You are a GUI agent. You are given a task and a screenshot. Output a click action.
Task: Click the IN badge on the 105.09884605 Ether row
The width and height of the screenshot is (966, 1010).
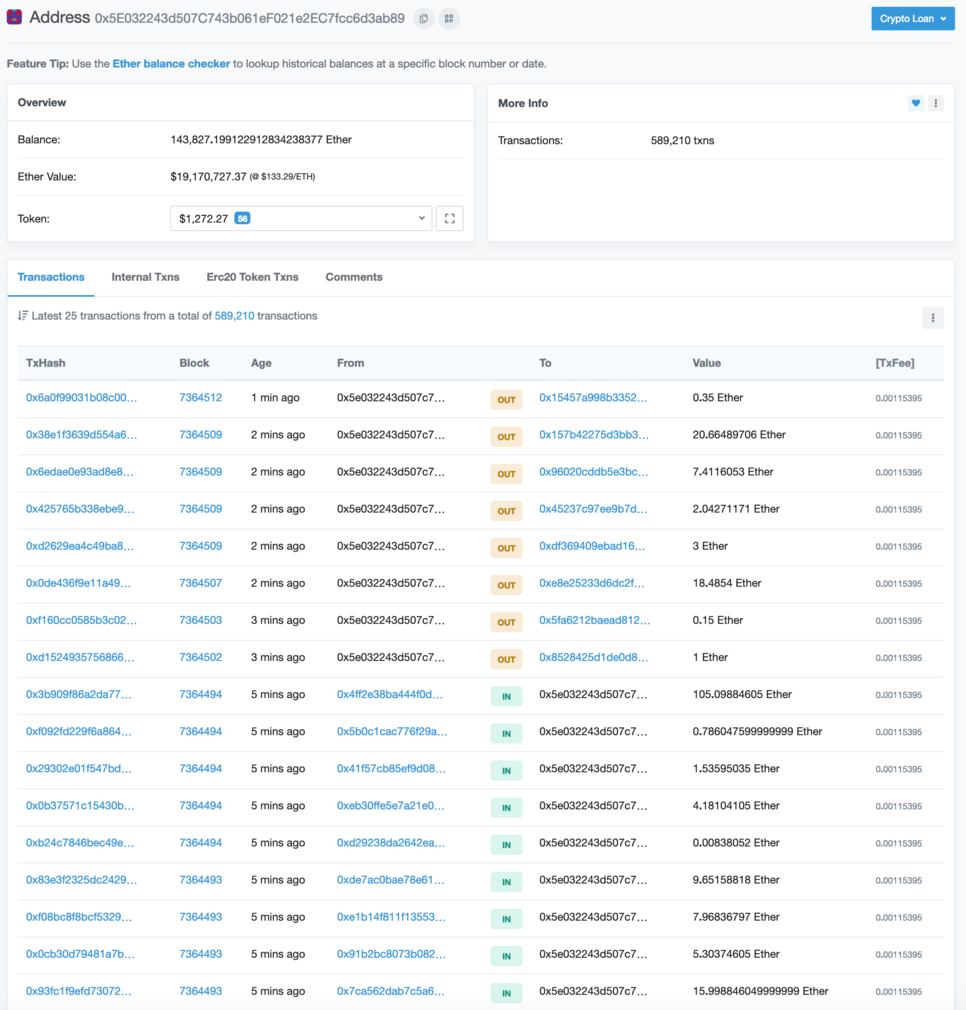(506, 696)
